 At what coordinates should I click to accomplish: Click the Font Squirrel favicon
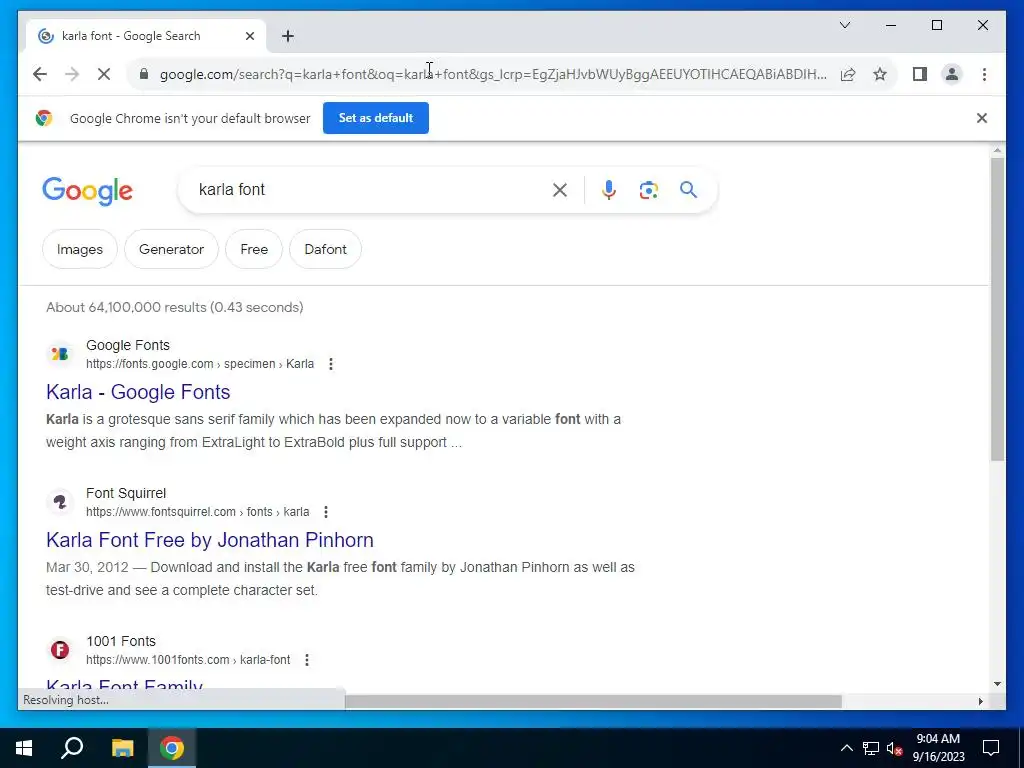pyautogui.click(x=59, y=502)
